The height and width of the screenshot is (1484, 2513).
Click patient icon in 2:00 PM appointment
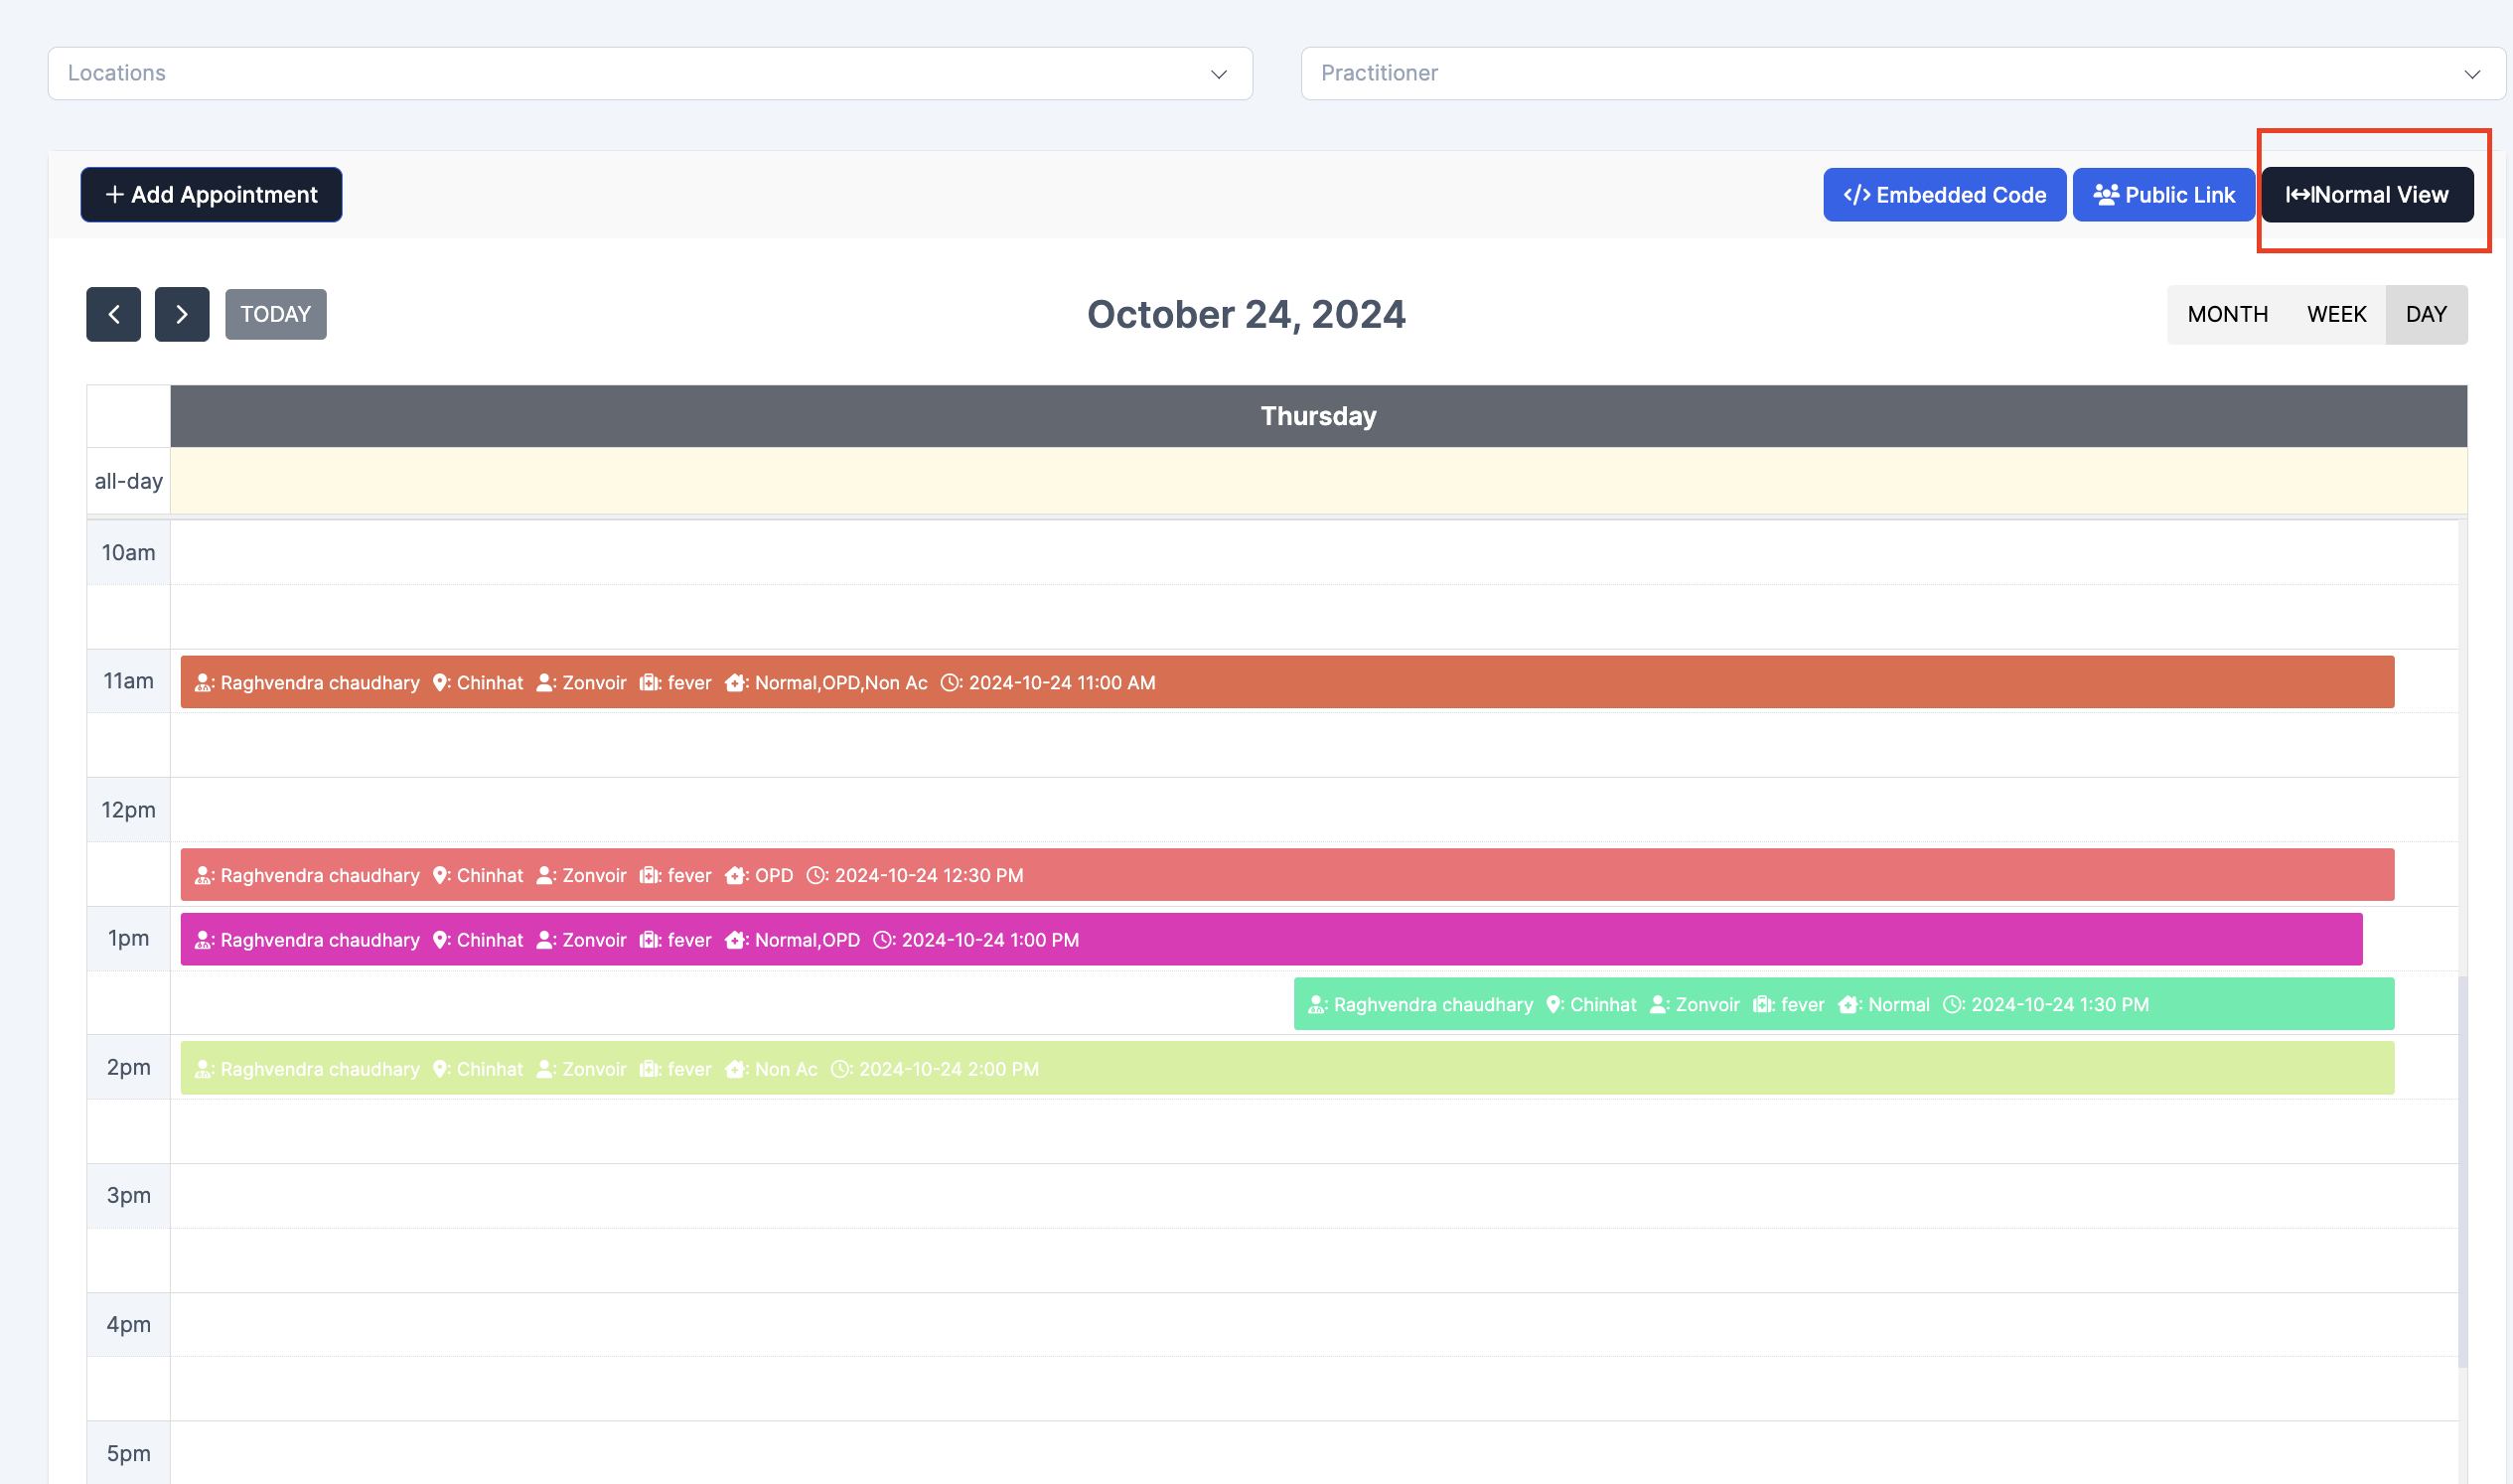click(203, 1069)
